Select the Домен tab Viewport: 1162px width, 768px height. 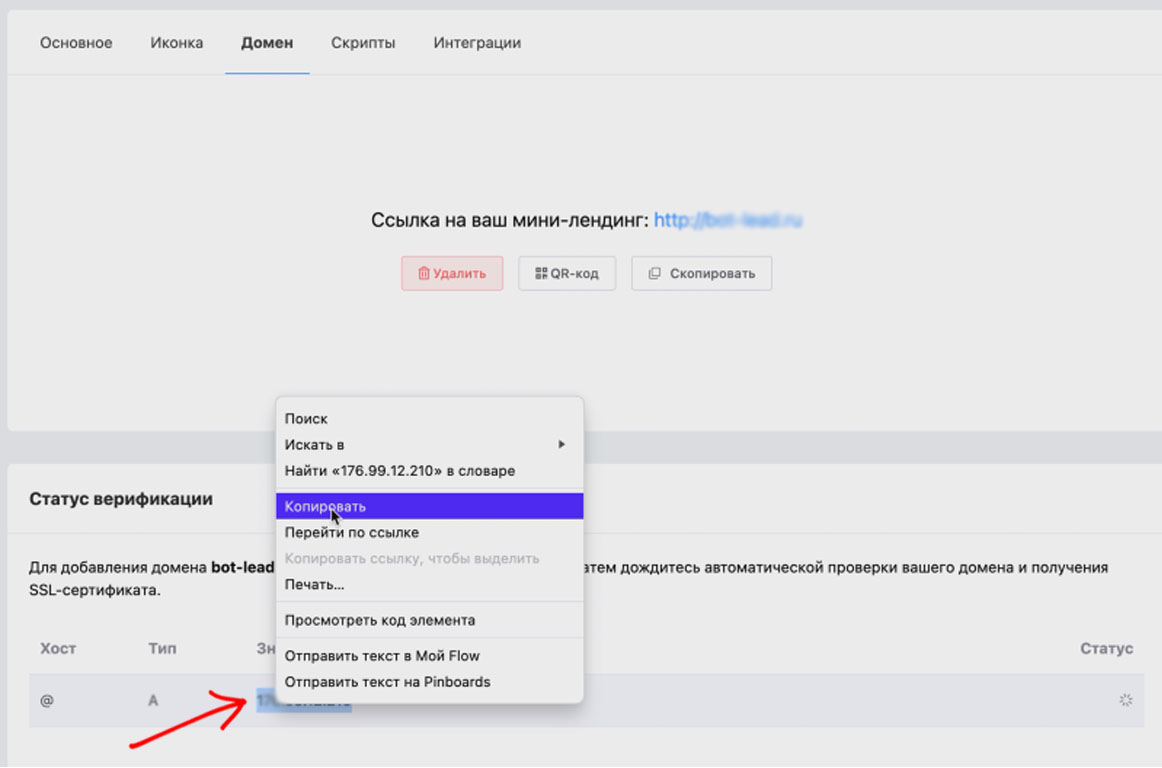coord(267,43)
